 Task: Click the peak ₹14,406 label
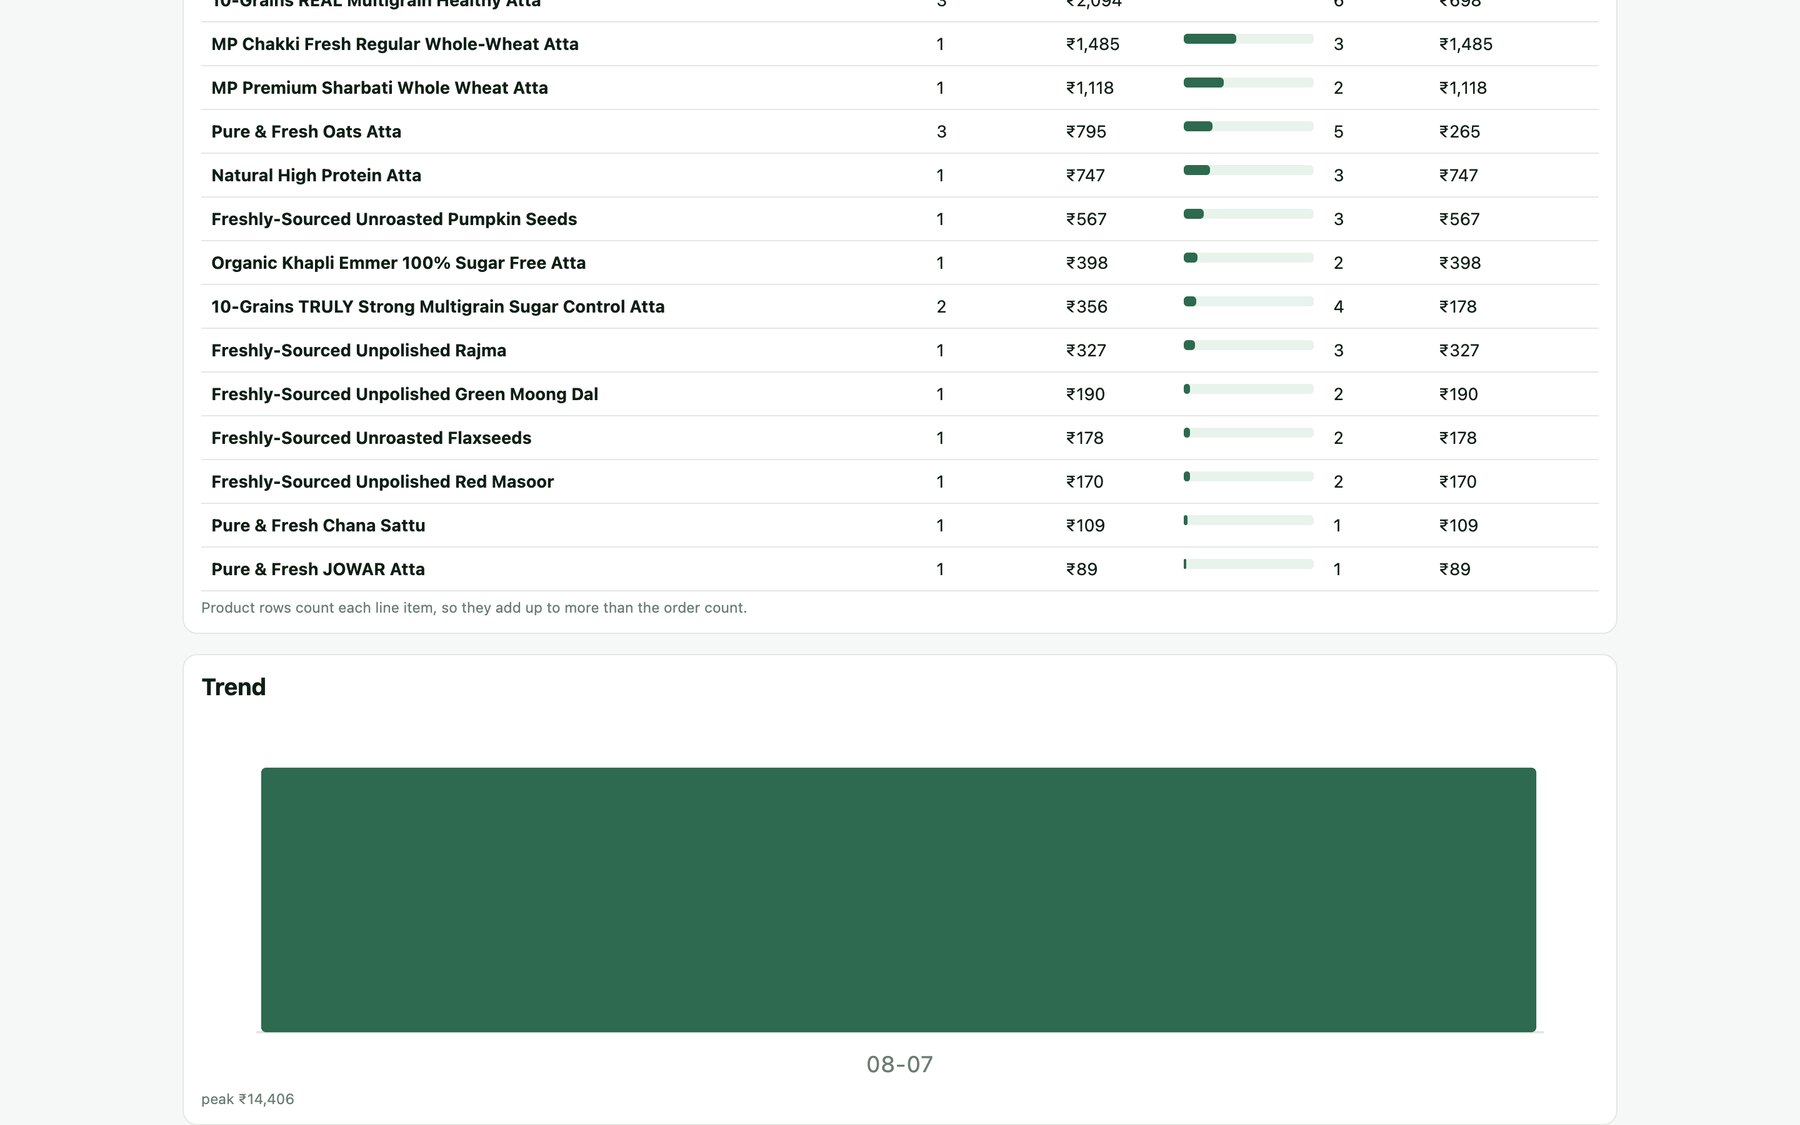click(x=247, y=1099)
